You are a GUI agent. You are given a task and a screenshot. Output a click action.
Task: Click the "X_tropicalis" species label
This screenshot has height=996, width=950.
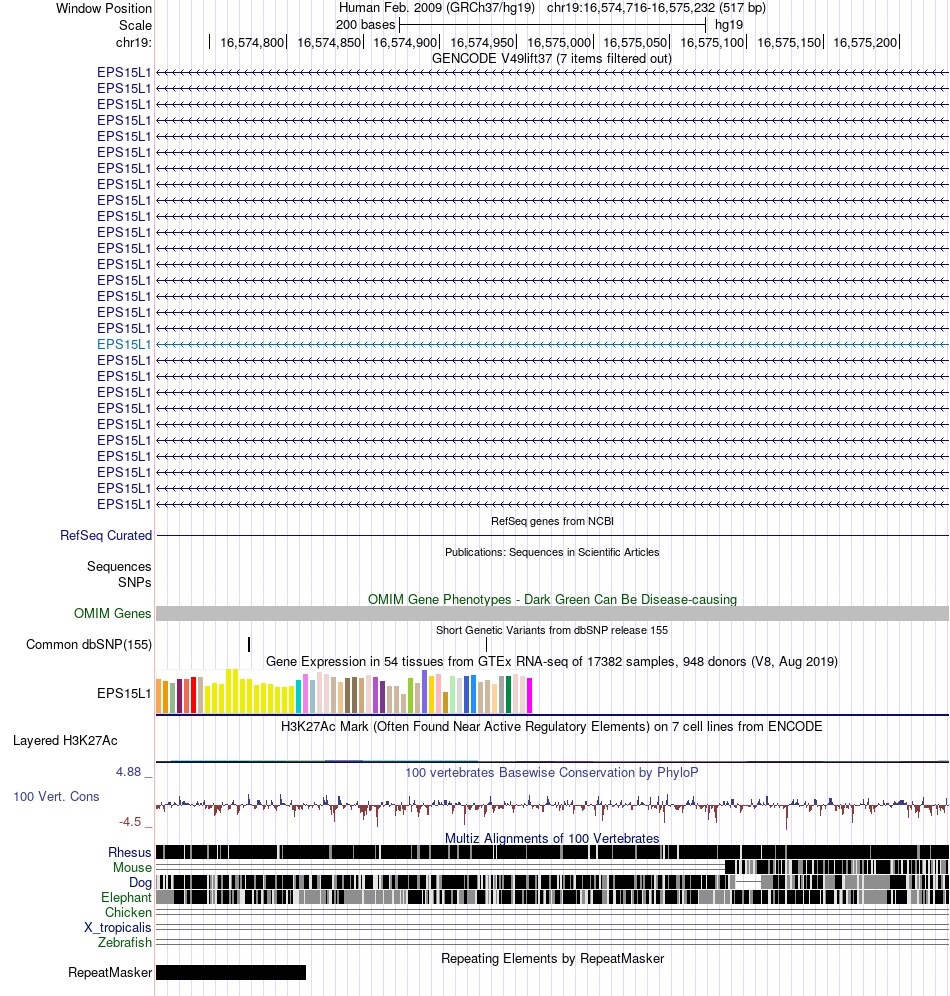[x=118, y=927]
